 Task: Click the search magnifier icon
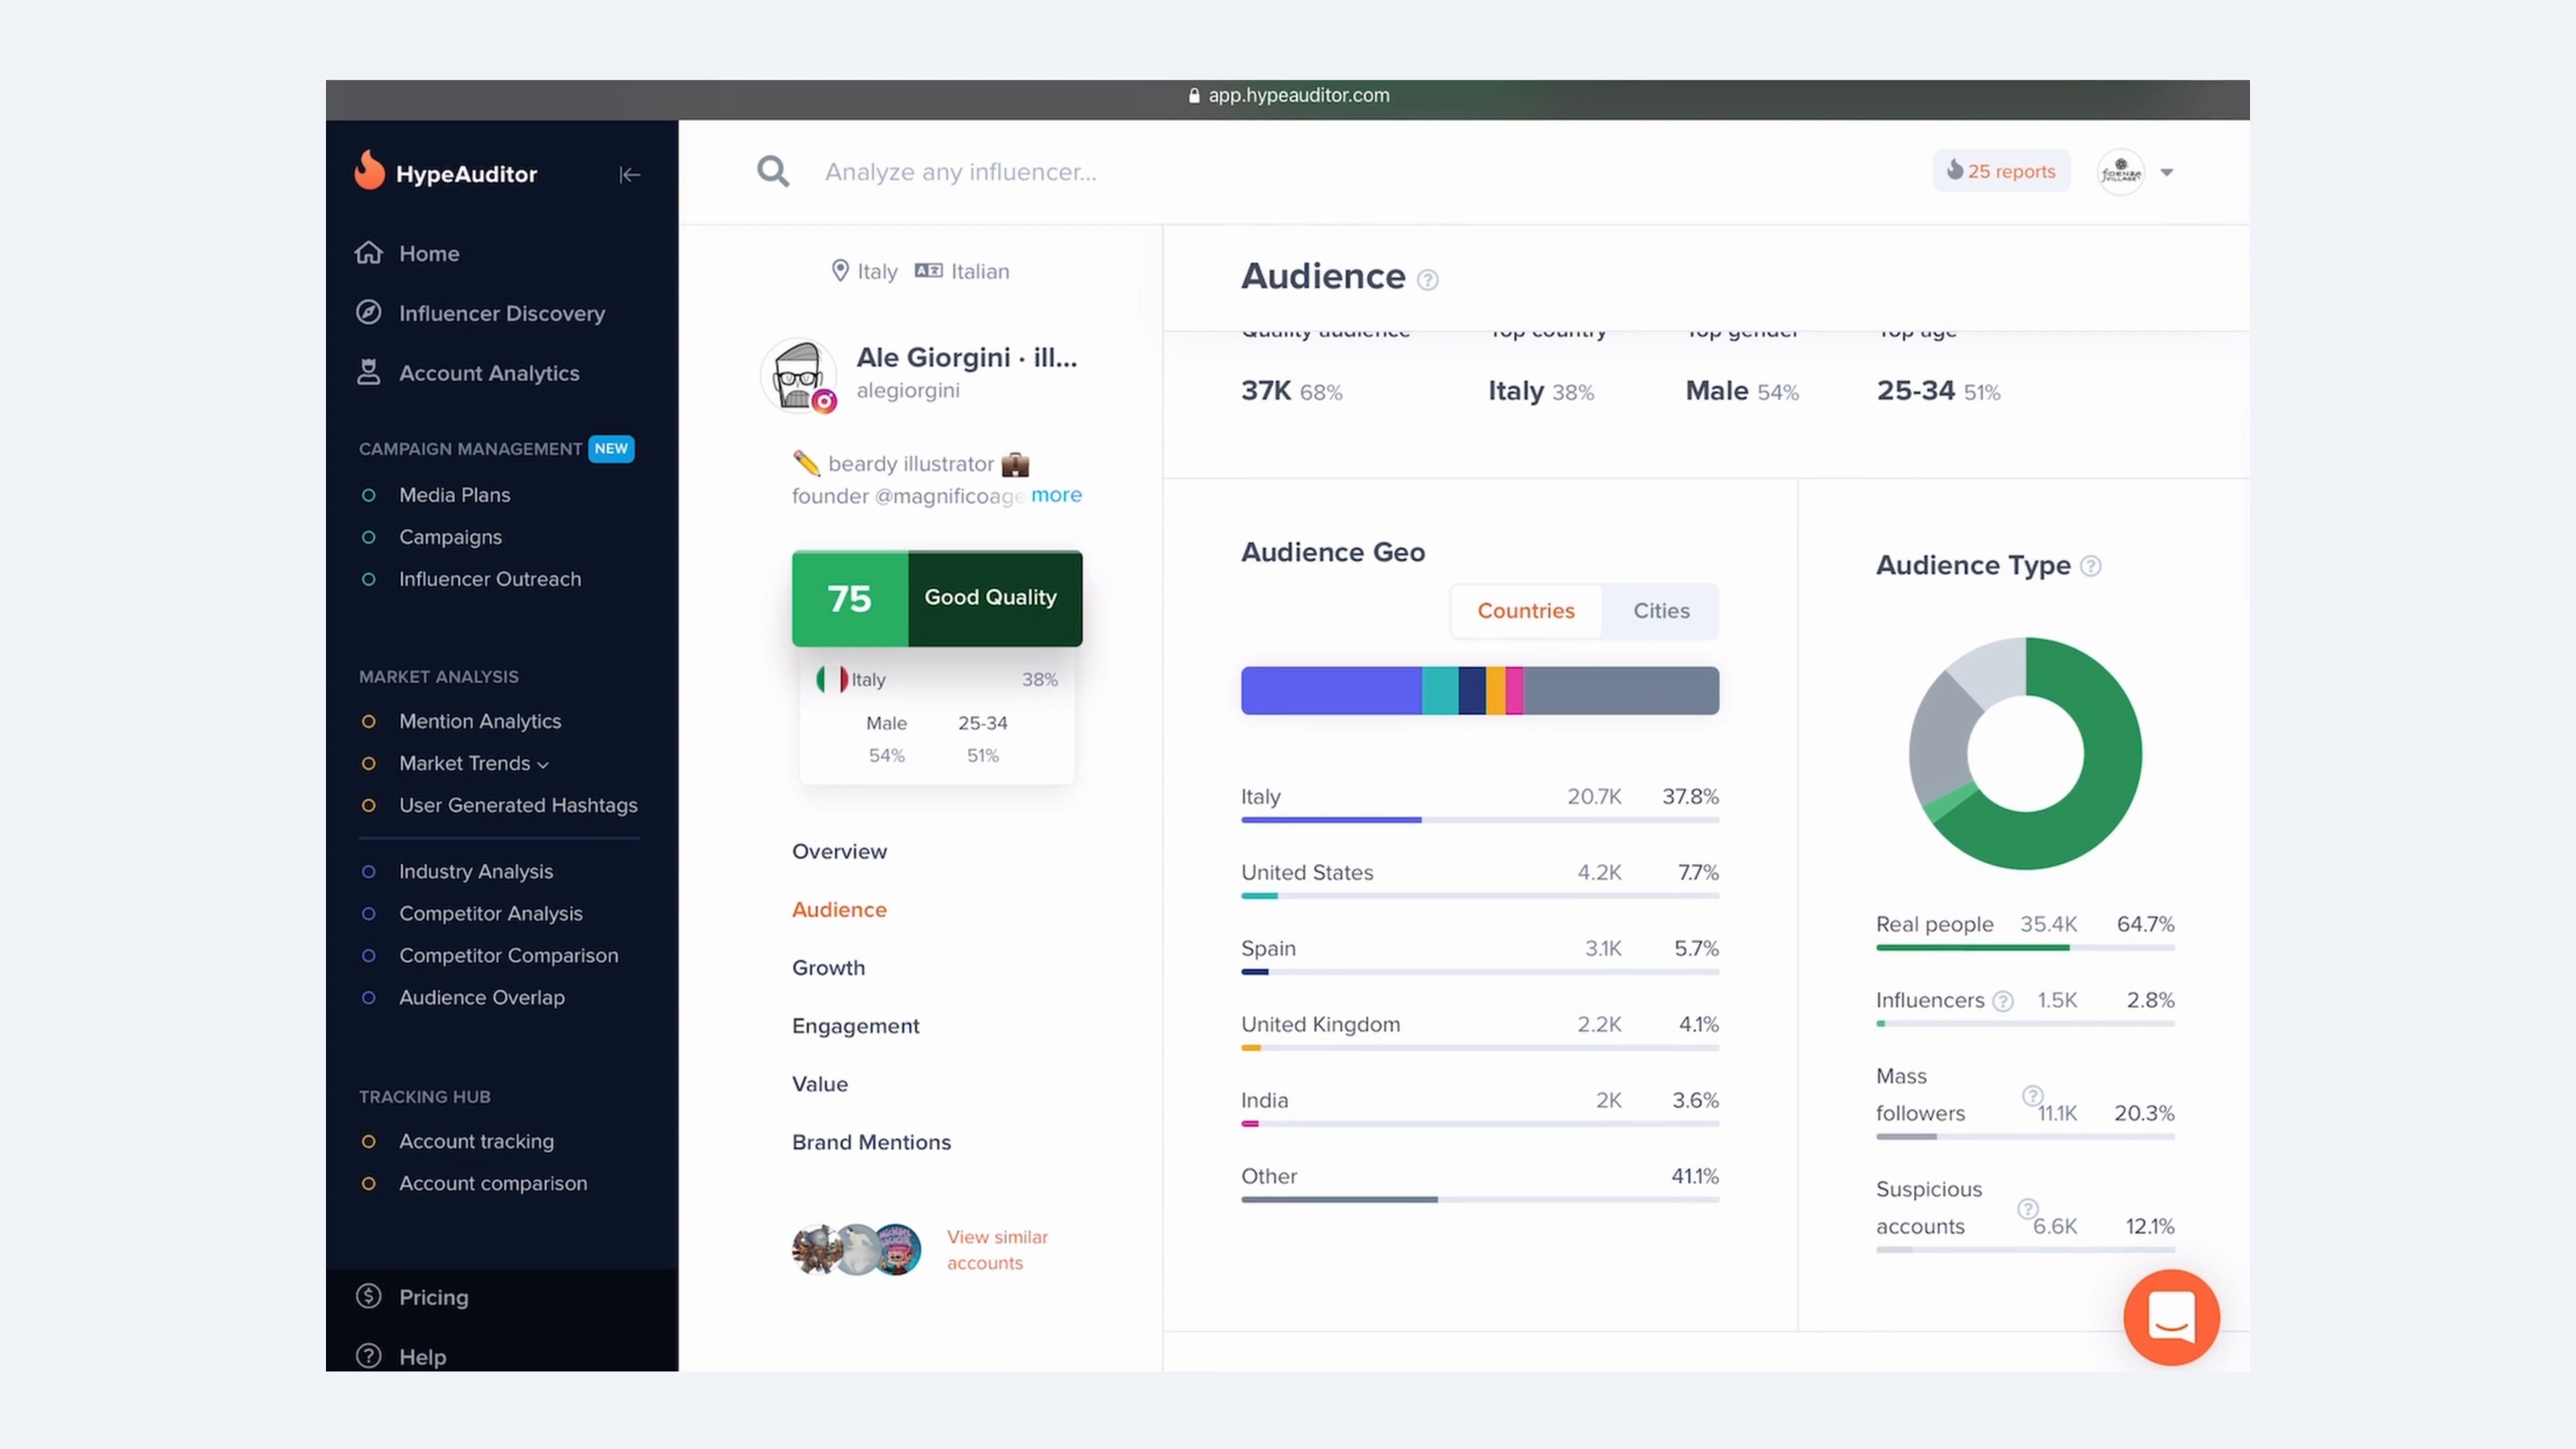(773, 171)
